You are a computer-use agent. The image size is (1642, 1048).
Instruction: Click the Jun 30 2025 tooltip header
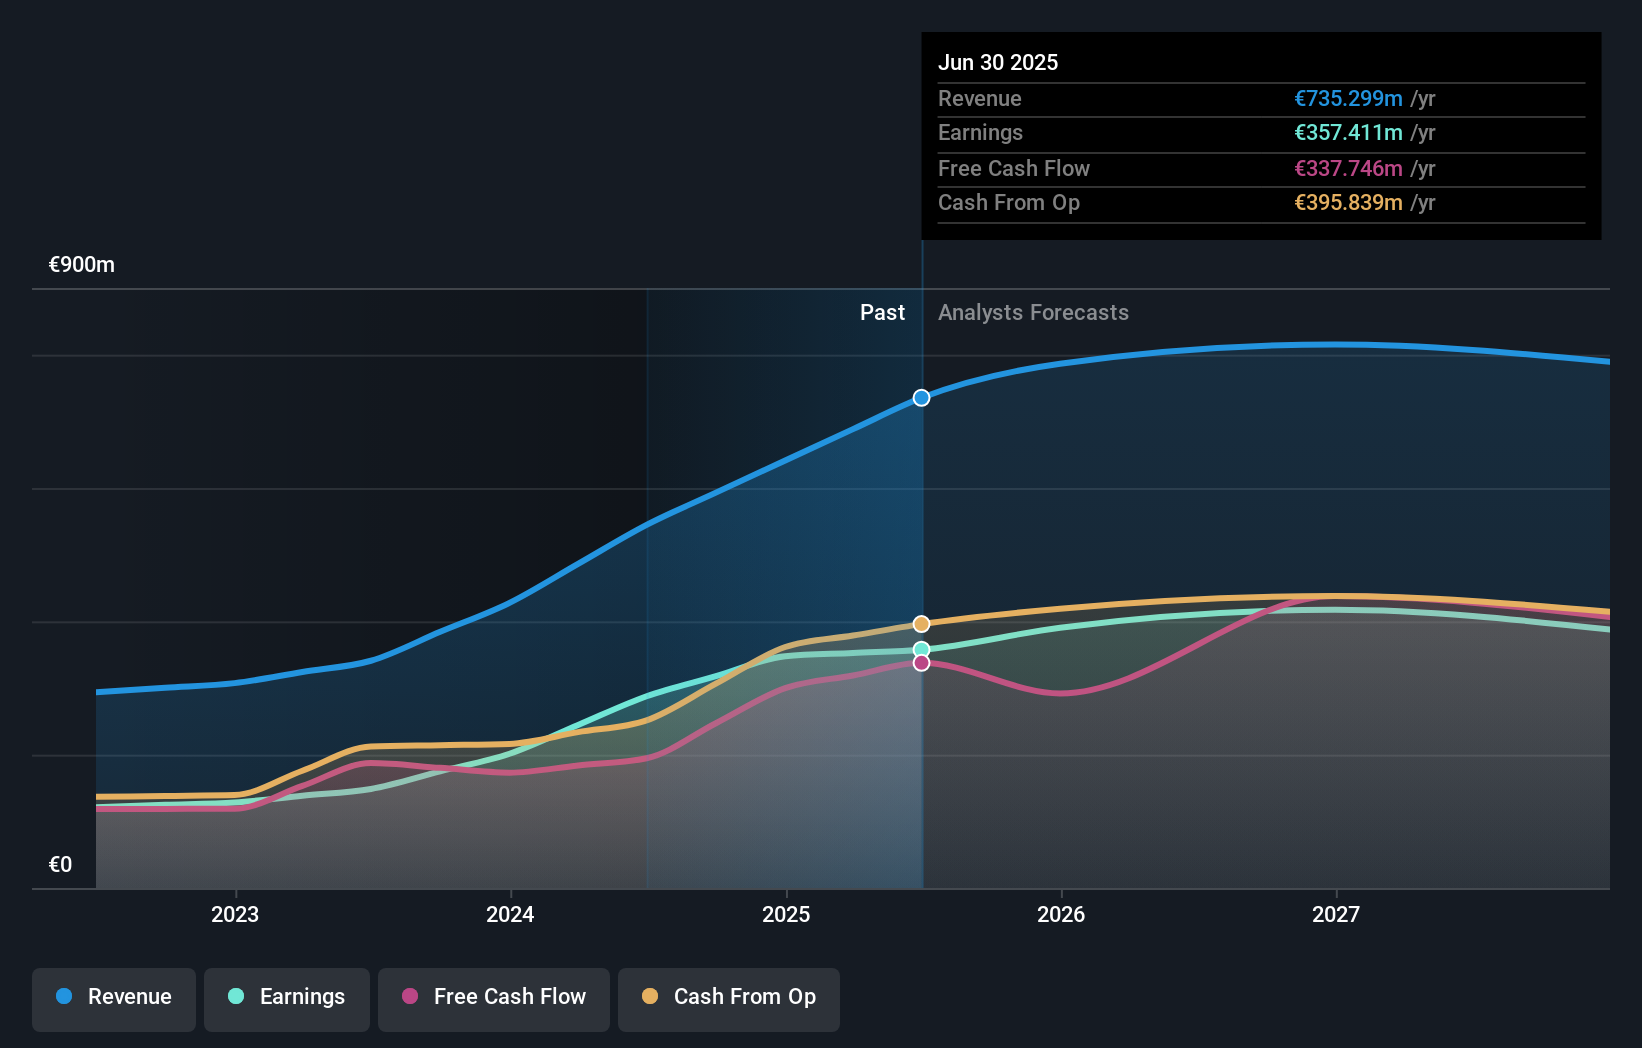(998, 62)
